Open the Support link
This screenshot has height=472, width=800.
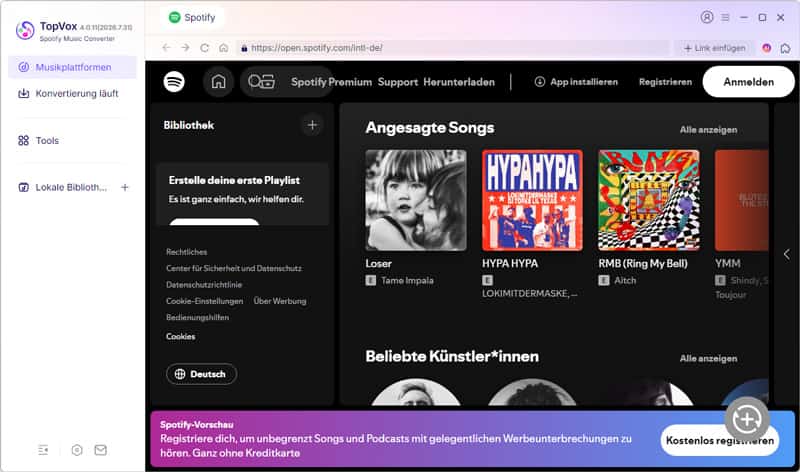397,82
